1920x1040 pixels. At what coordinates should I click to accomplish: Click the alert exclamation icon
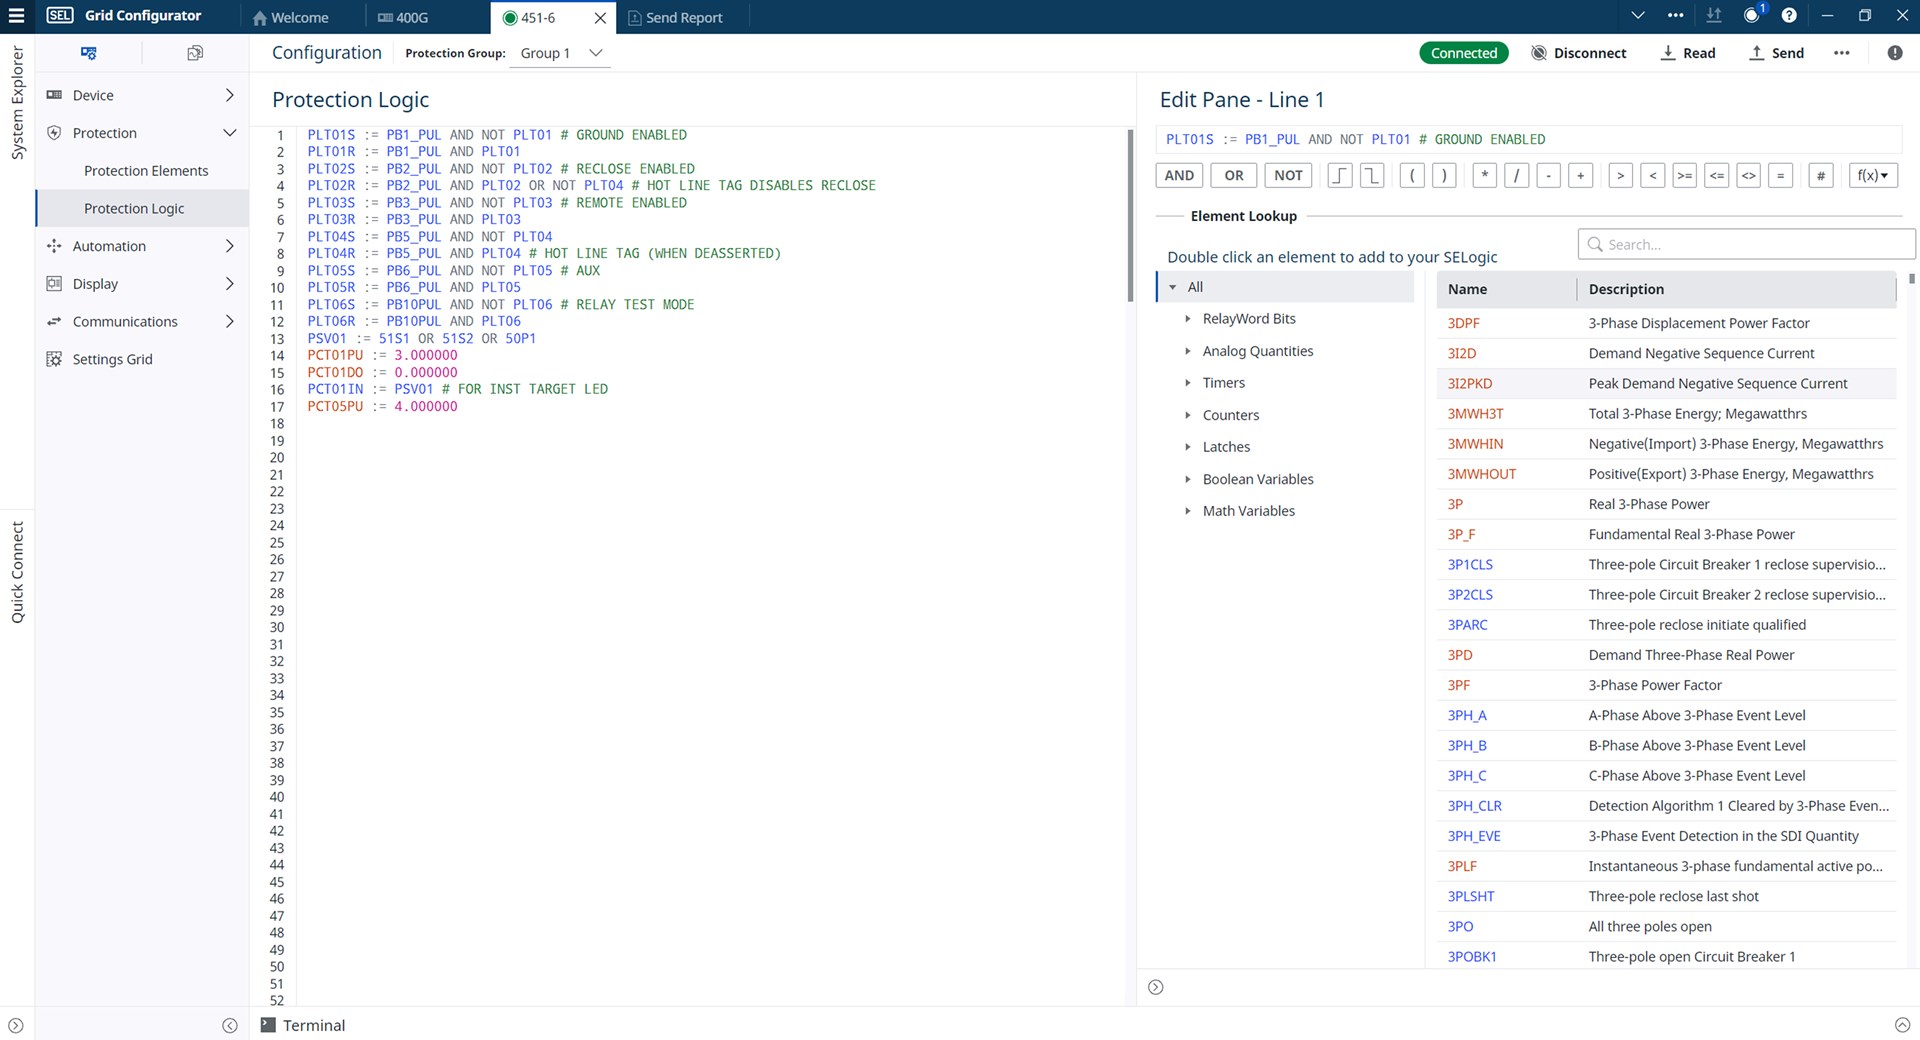tap(1895, 53)
